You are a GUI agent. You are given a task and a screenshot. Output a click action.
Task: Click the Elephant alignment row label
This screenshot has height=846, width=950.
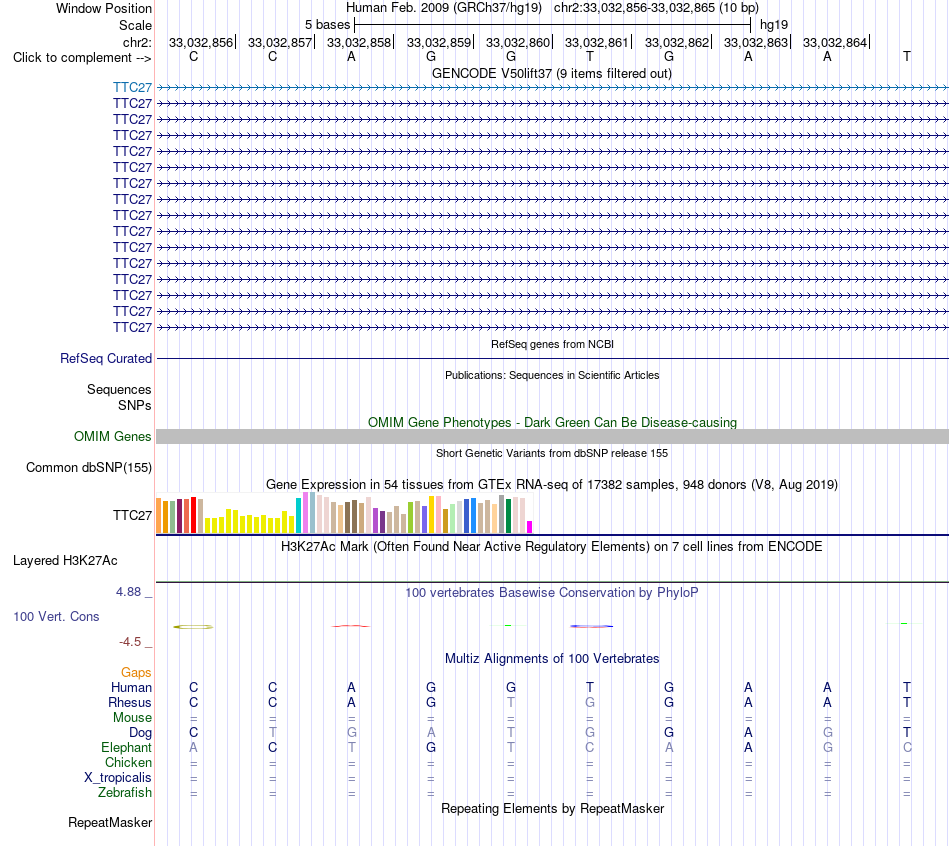pos(126,747)
